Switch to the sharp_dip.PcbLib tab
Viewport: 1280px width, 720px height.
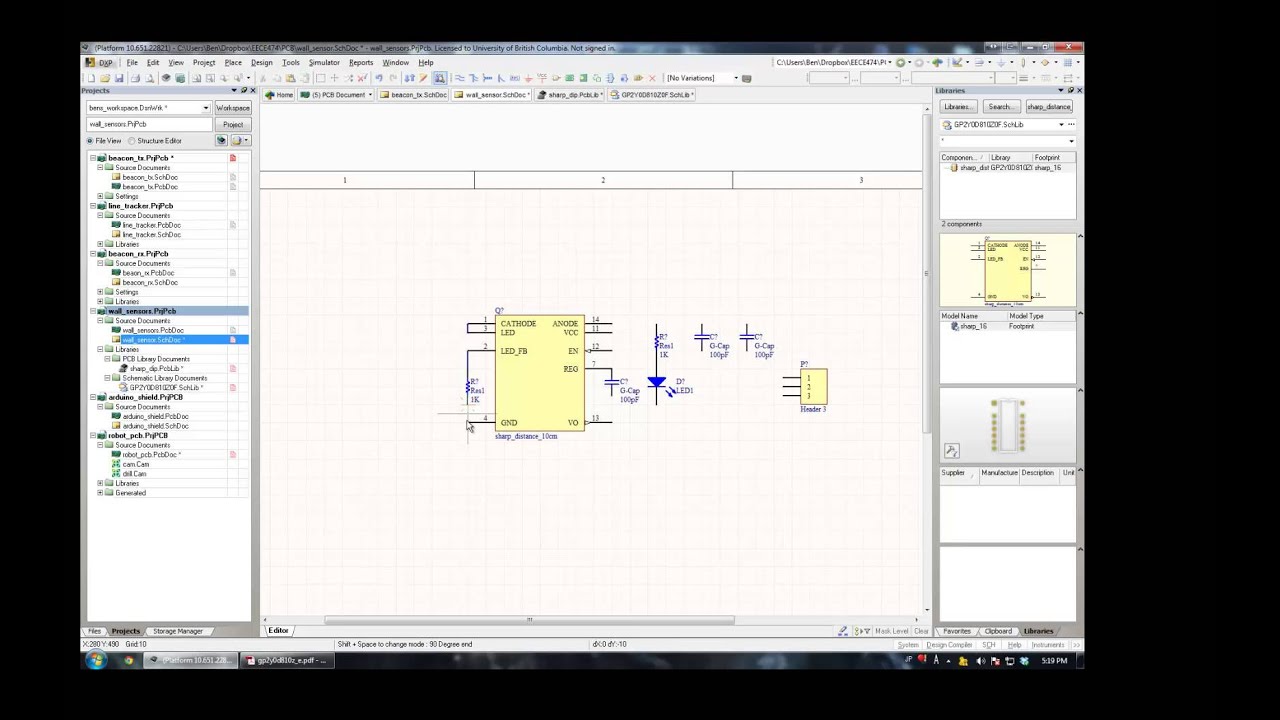pyautogui.click(x=569, y=95)
